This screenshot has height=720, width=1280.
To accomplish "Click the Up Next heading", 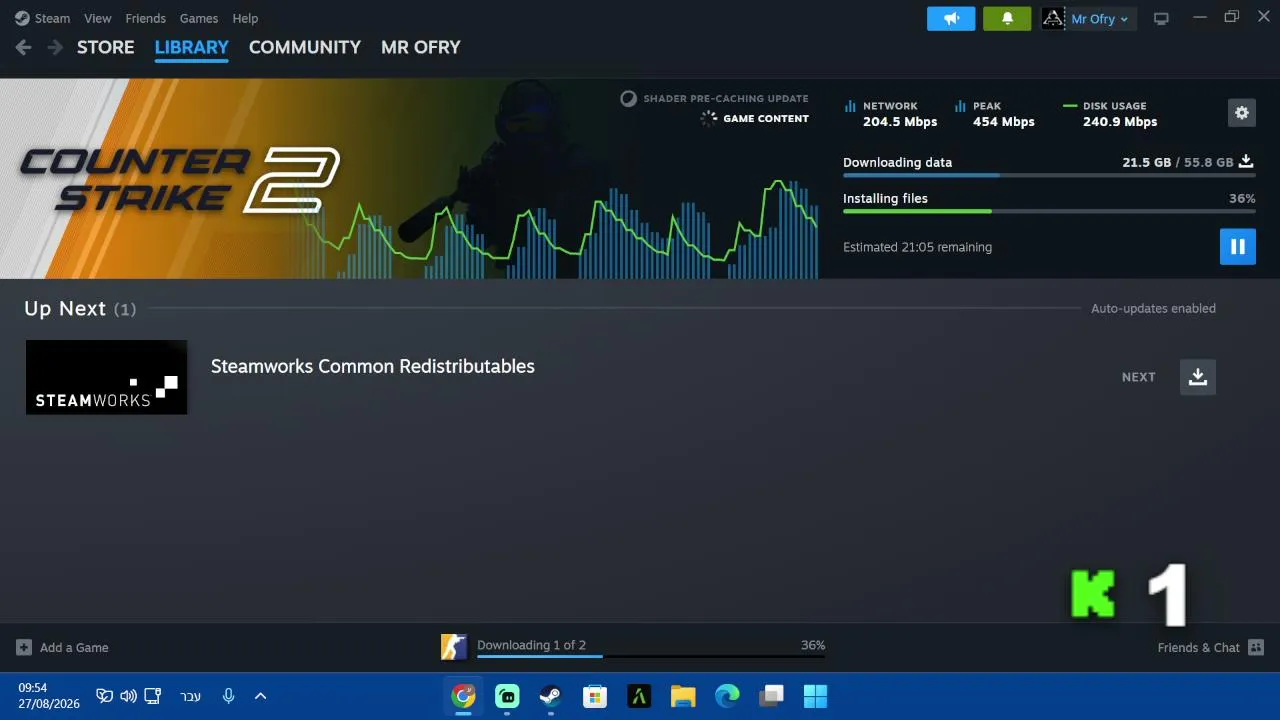I will 65,309.
